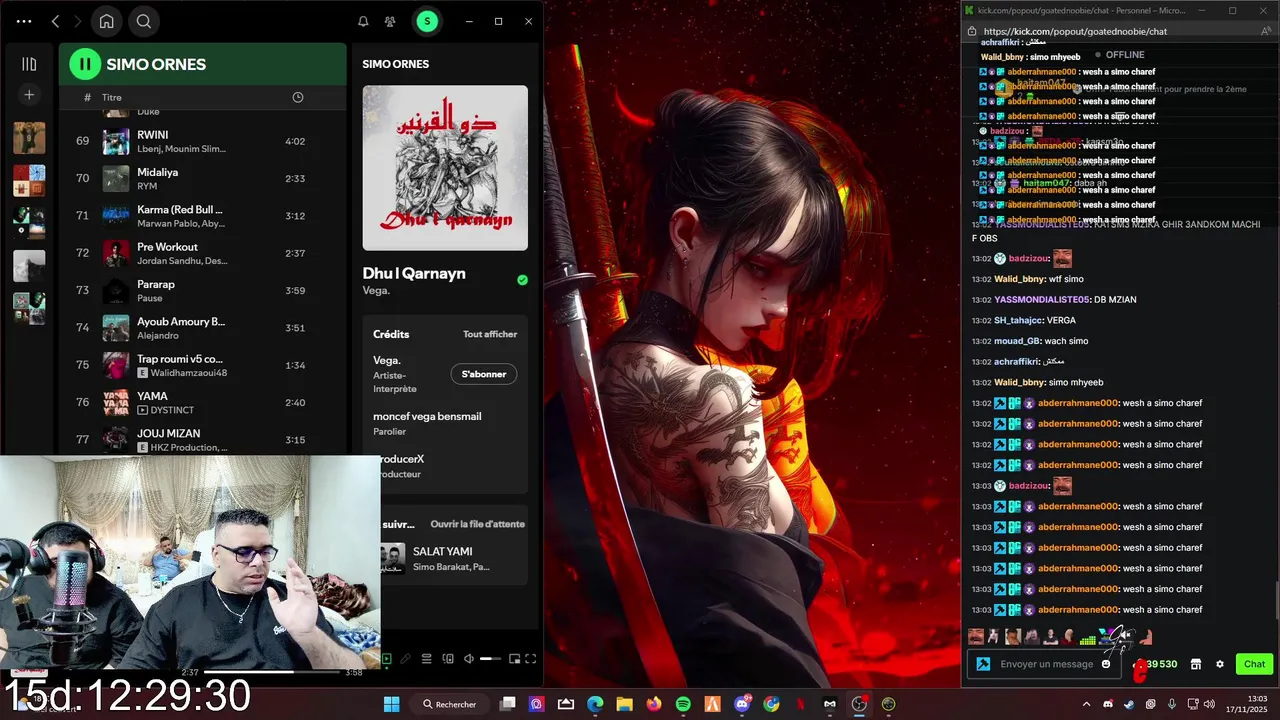
Task: Sort tracks by duration clock icon
Action: pyautogui.click(x=297, y=97)
